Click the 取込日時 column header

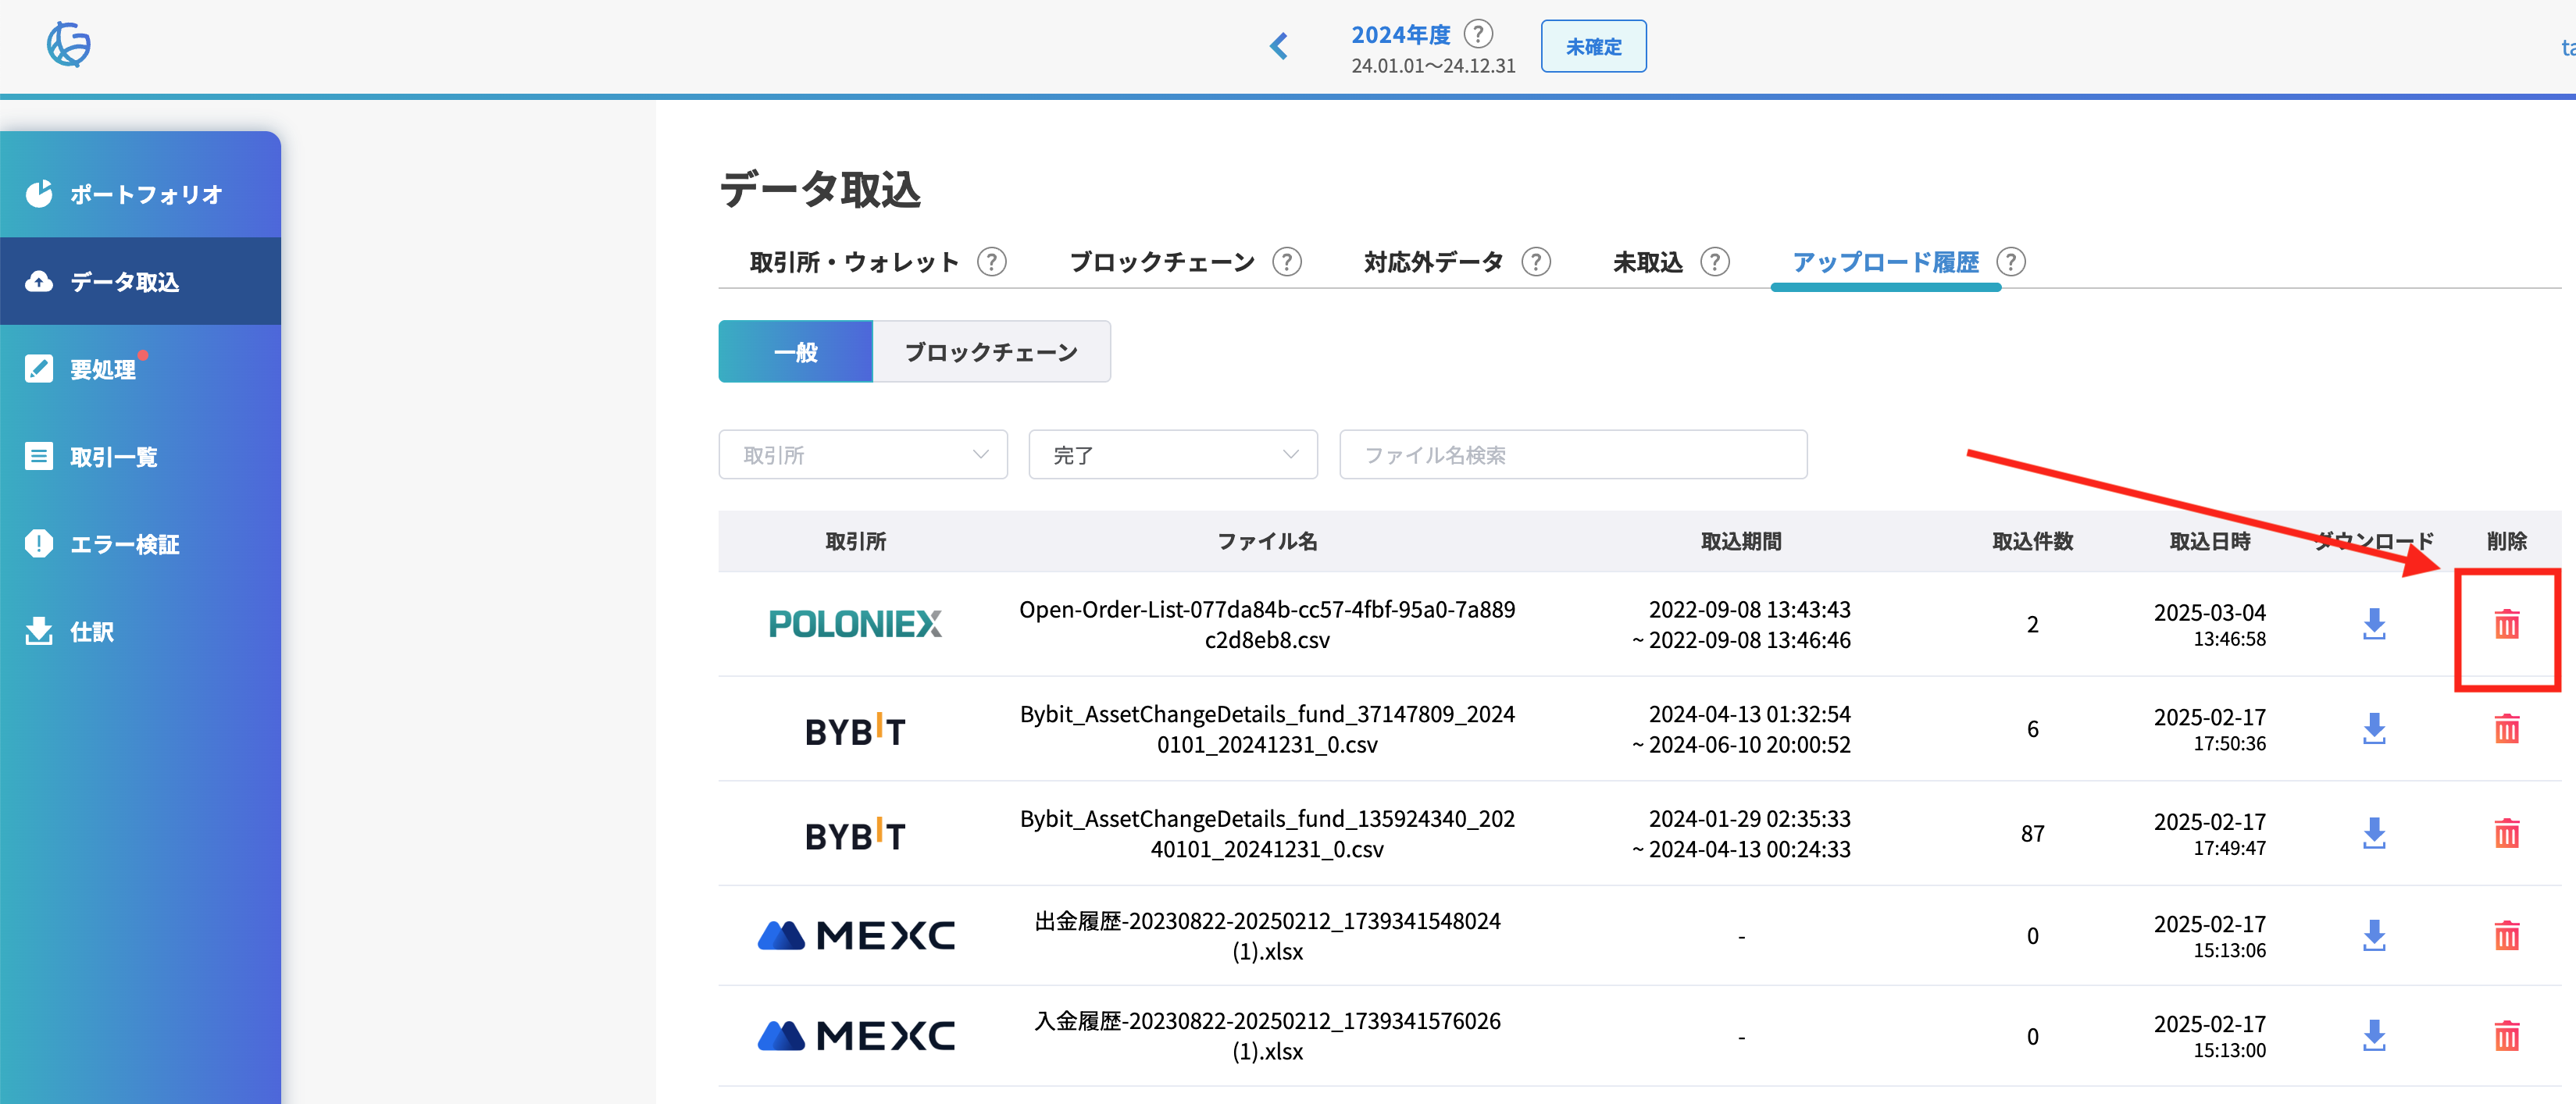(x=2209, y=541)
